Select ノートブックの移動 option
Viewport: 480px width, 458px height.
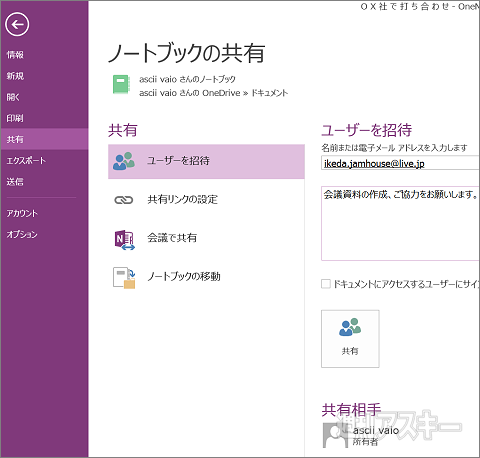click(184, 276)
